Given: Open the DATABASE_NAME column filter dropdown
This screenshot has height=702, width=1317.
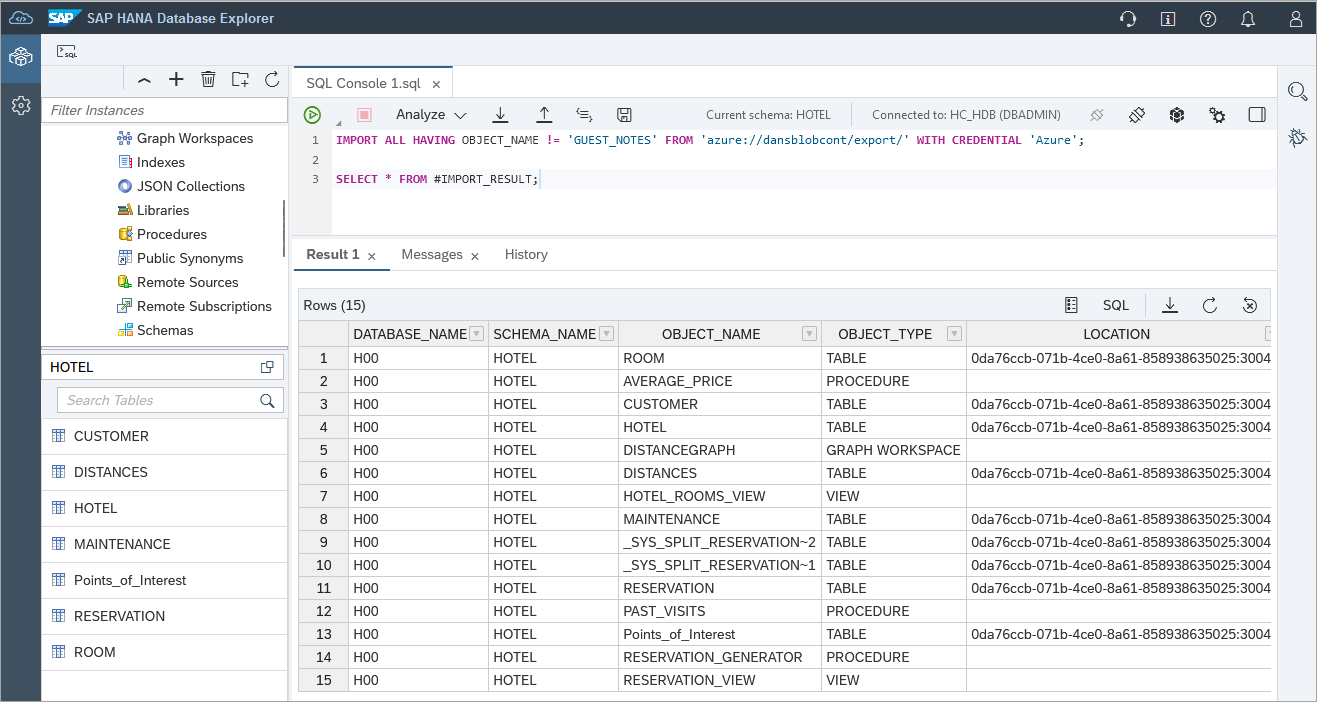Looking at the screenshot, I should (476, 334).
